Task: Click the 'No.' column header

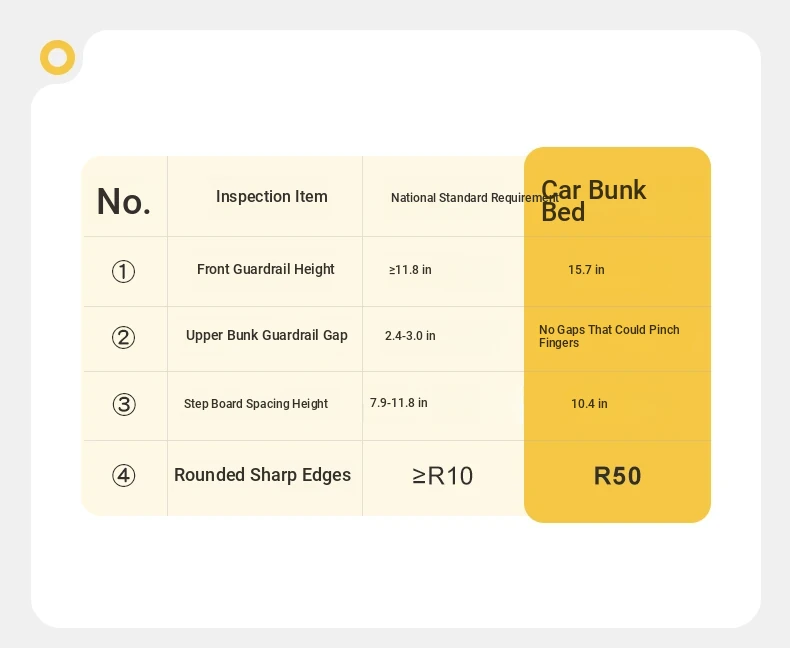Action: point(123,202)
